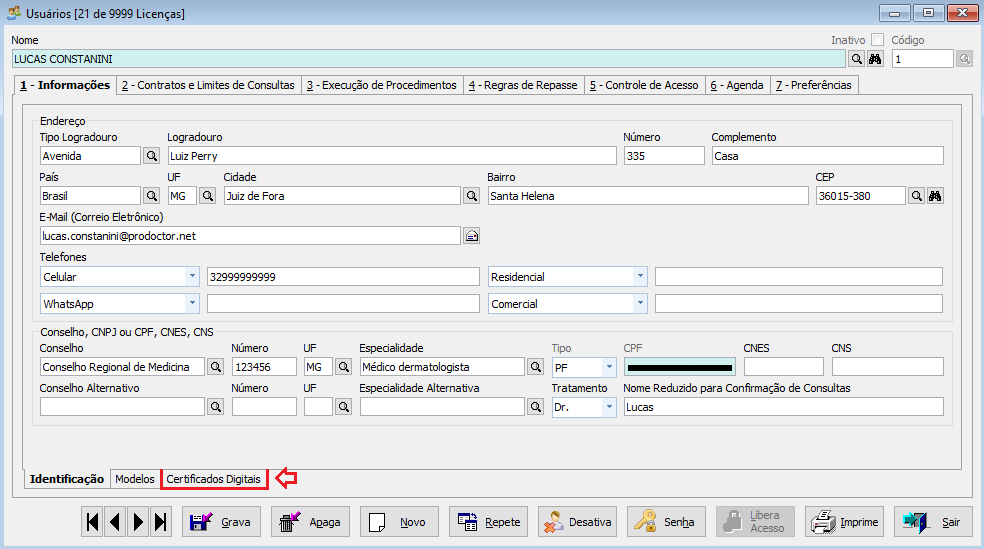Open alternative council UF lookup magnifier
This screenshot has width=984, height=549.
[343, 407]
